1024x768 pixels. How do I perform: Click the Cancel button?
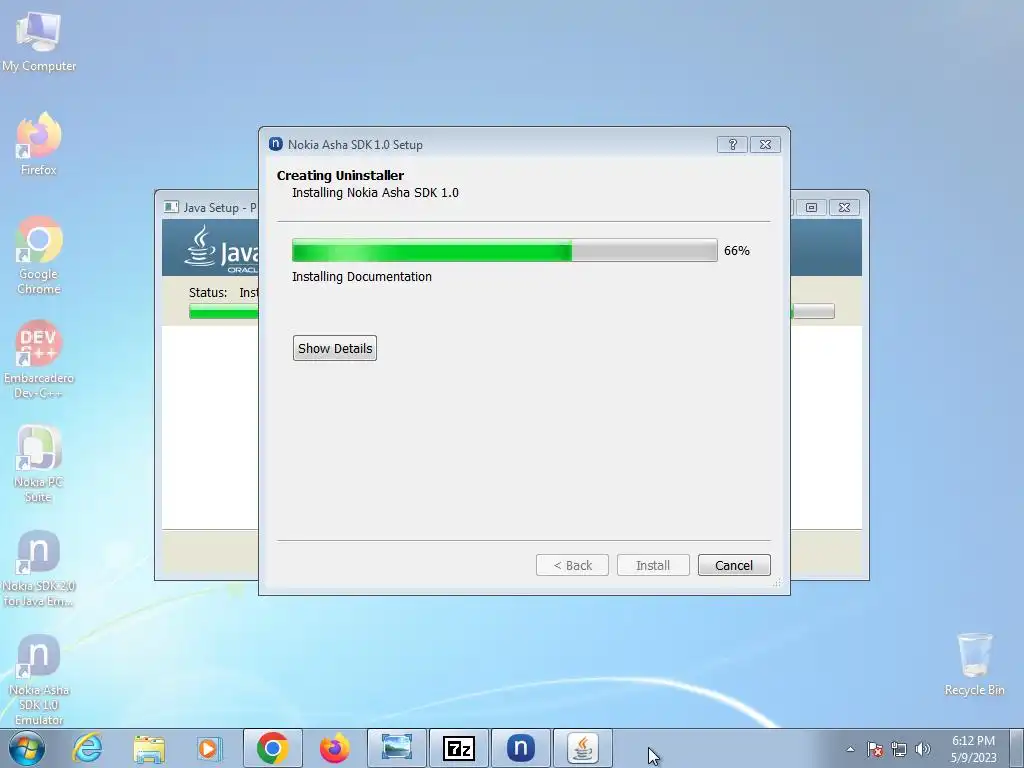(x=734, y=566)
